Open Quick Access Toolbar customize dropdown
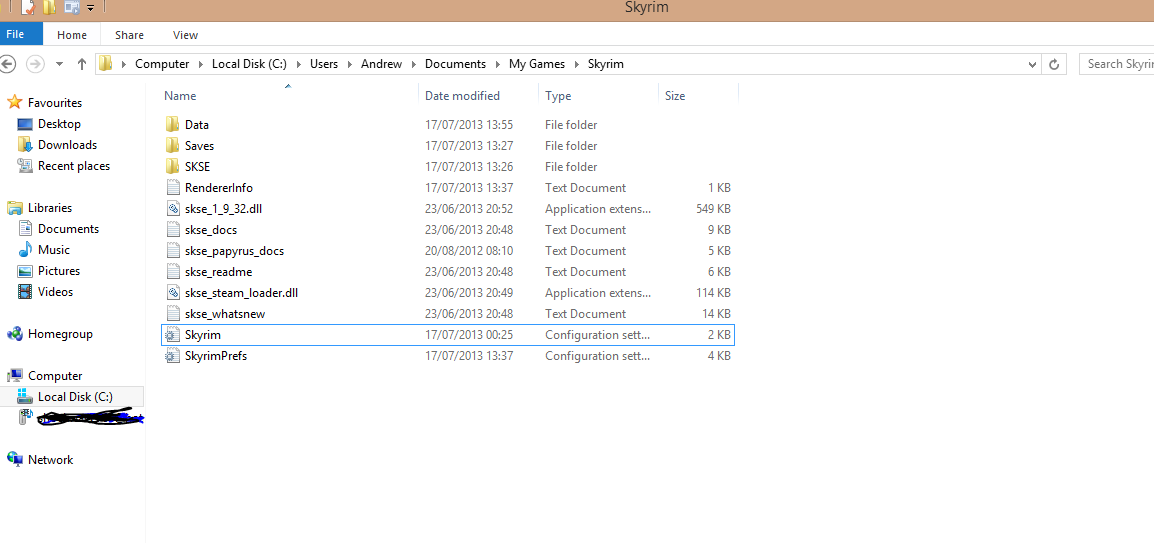The width and height of the screenshot is (1154, 543). coord(91,8)
